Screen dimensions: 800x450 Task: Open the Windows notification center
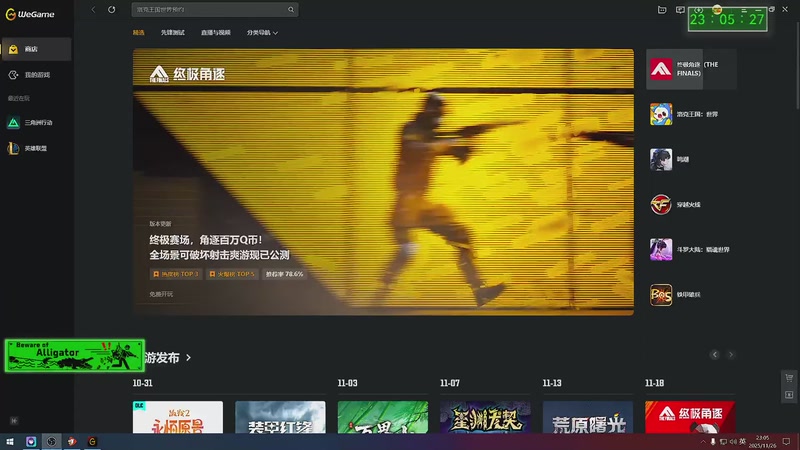point(786,442)
